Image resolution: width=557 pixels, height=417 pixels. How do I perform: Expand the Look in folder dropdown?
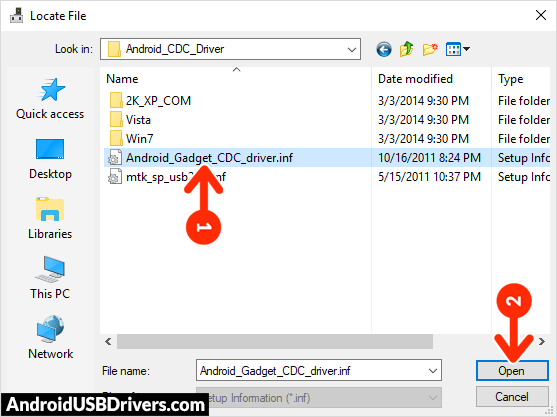coord(352,49)
